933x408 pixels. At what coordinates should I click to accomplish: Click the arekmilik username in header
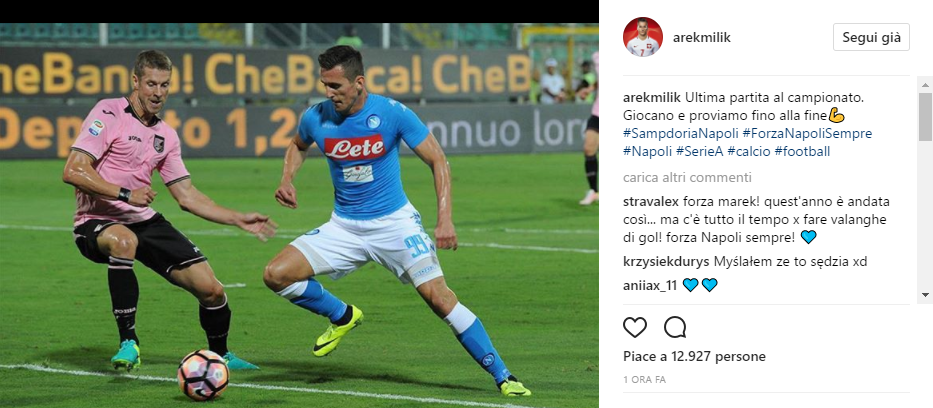coord(702,37)
